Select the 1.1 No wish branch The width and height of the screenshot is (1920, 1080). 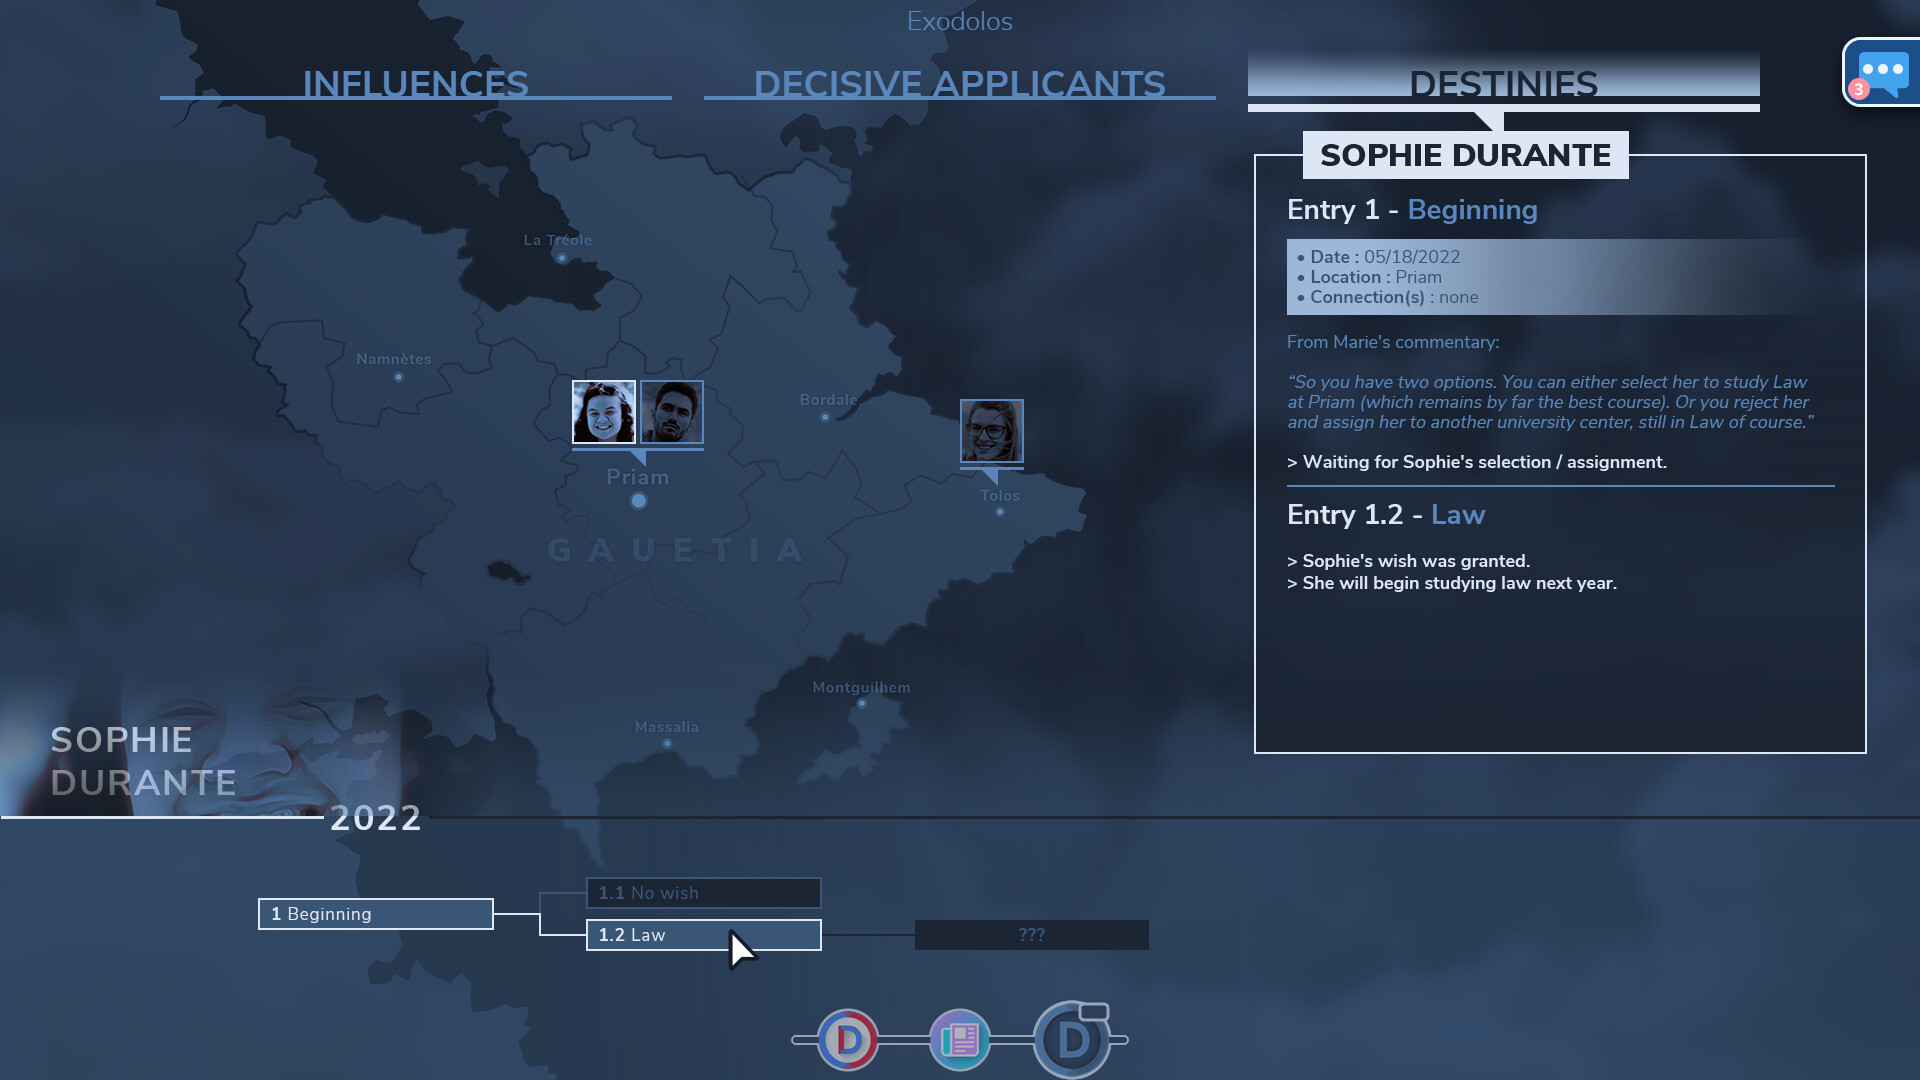(703, 892)
